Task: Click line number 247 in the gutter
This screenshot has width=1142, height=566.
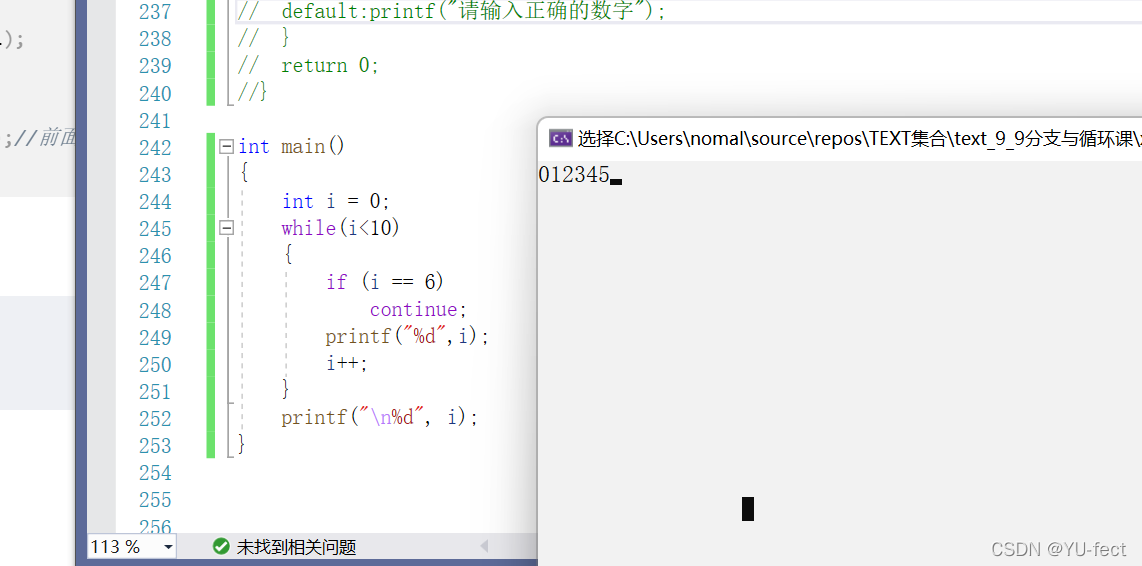Action: [155, 283]
